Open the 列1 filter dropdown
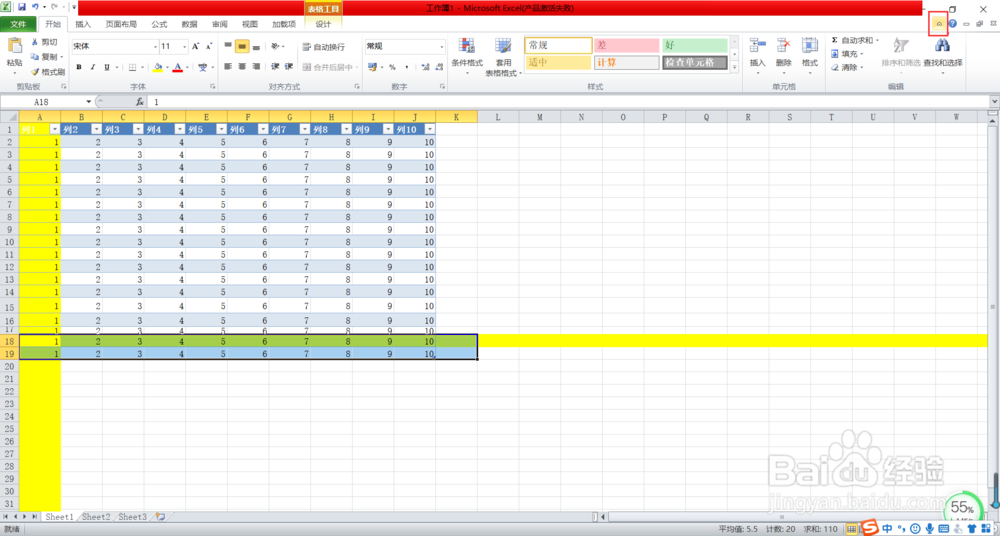1000x536 pixels. pyautogui.click(x=54, y=129)
